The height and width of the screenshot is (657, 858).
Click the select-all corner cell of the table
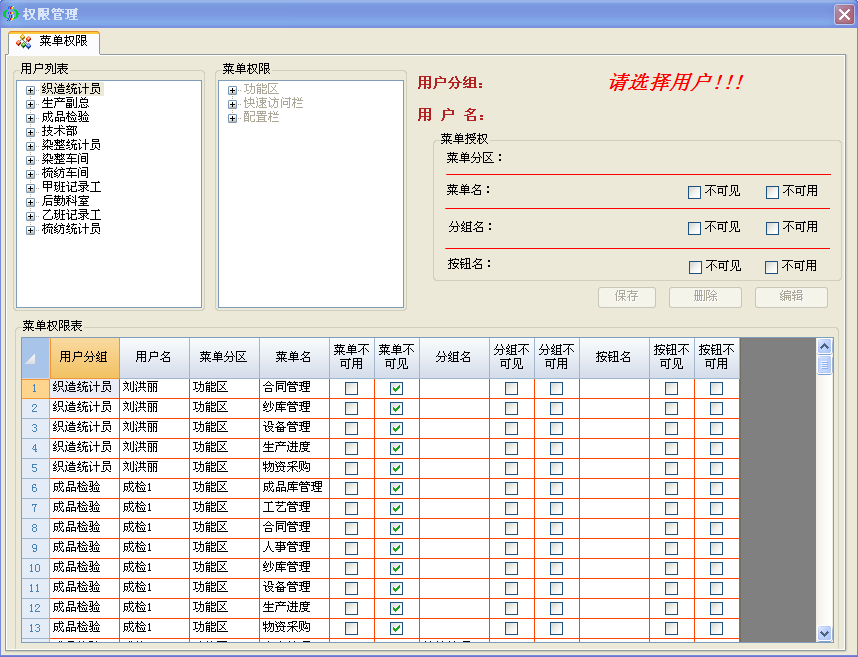click(36, 358)
